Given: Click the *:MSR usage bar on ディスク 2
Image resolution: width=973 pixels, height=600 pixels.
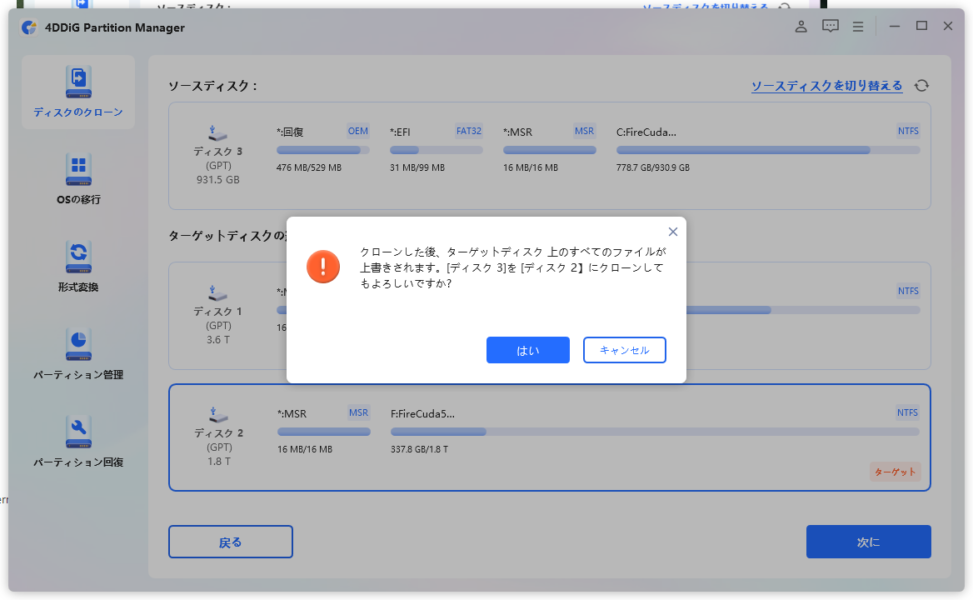Looking at the screenshot, I should point(323,432).
